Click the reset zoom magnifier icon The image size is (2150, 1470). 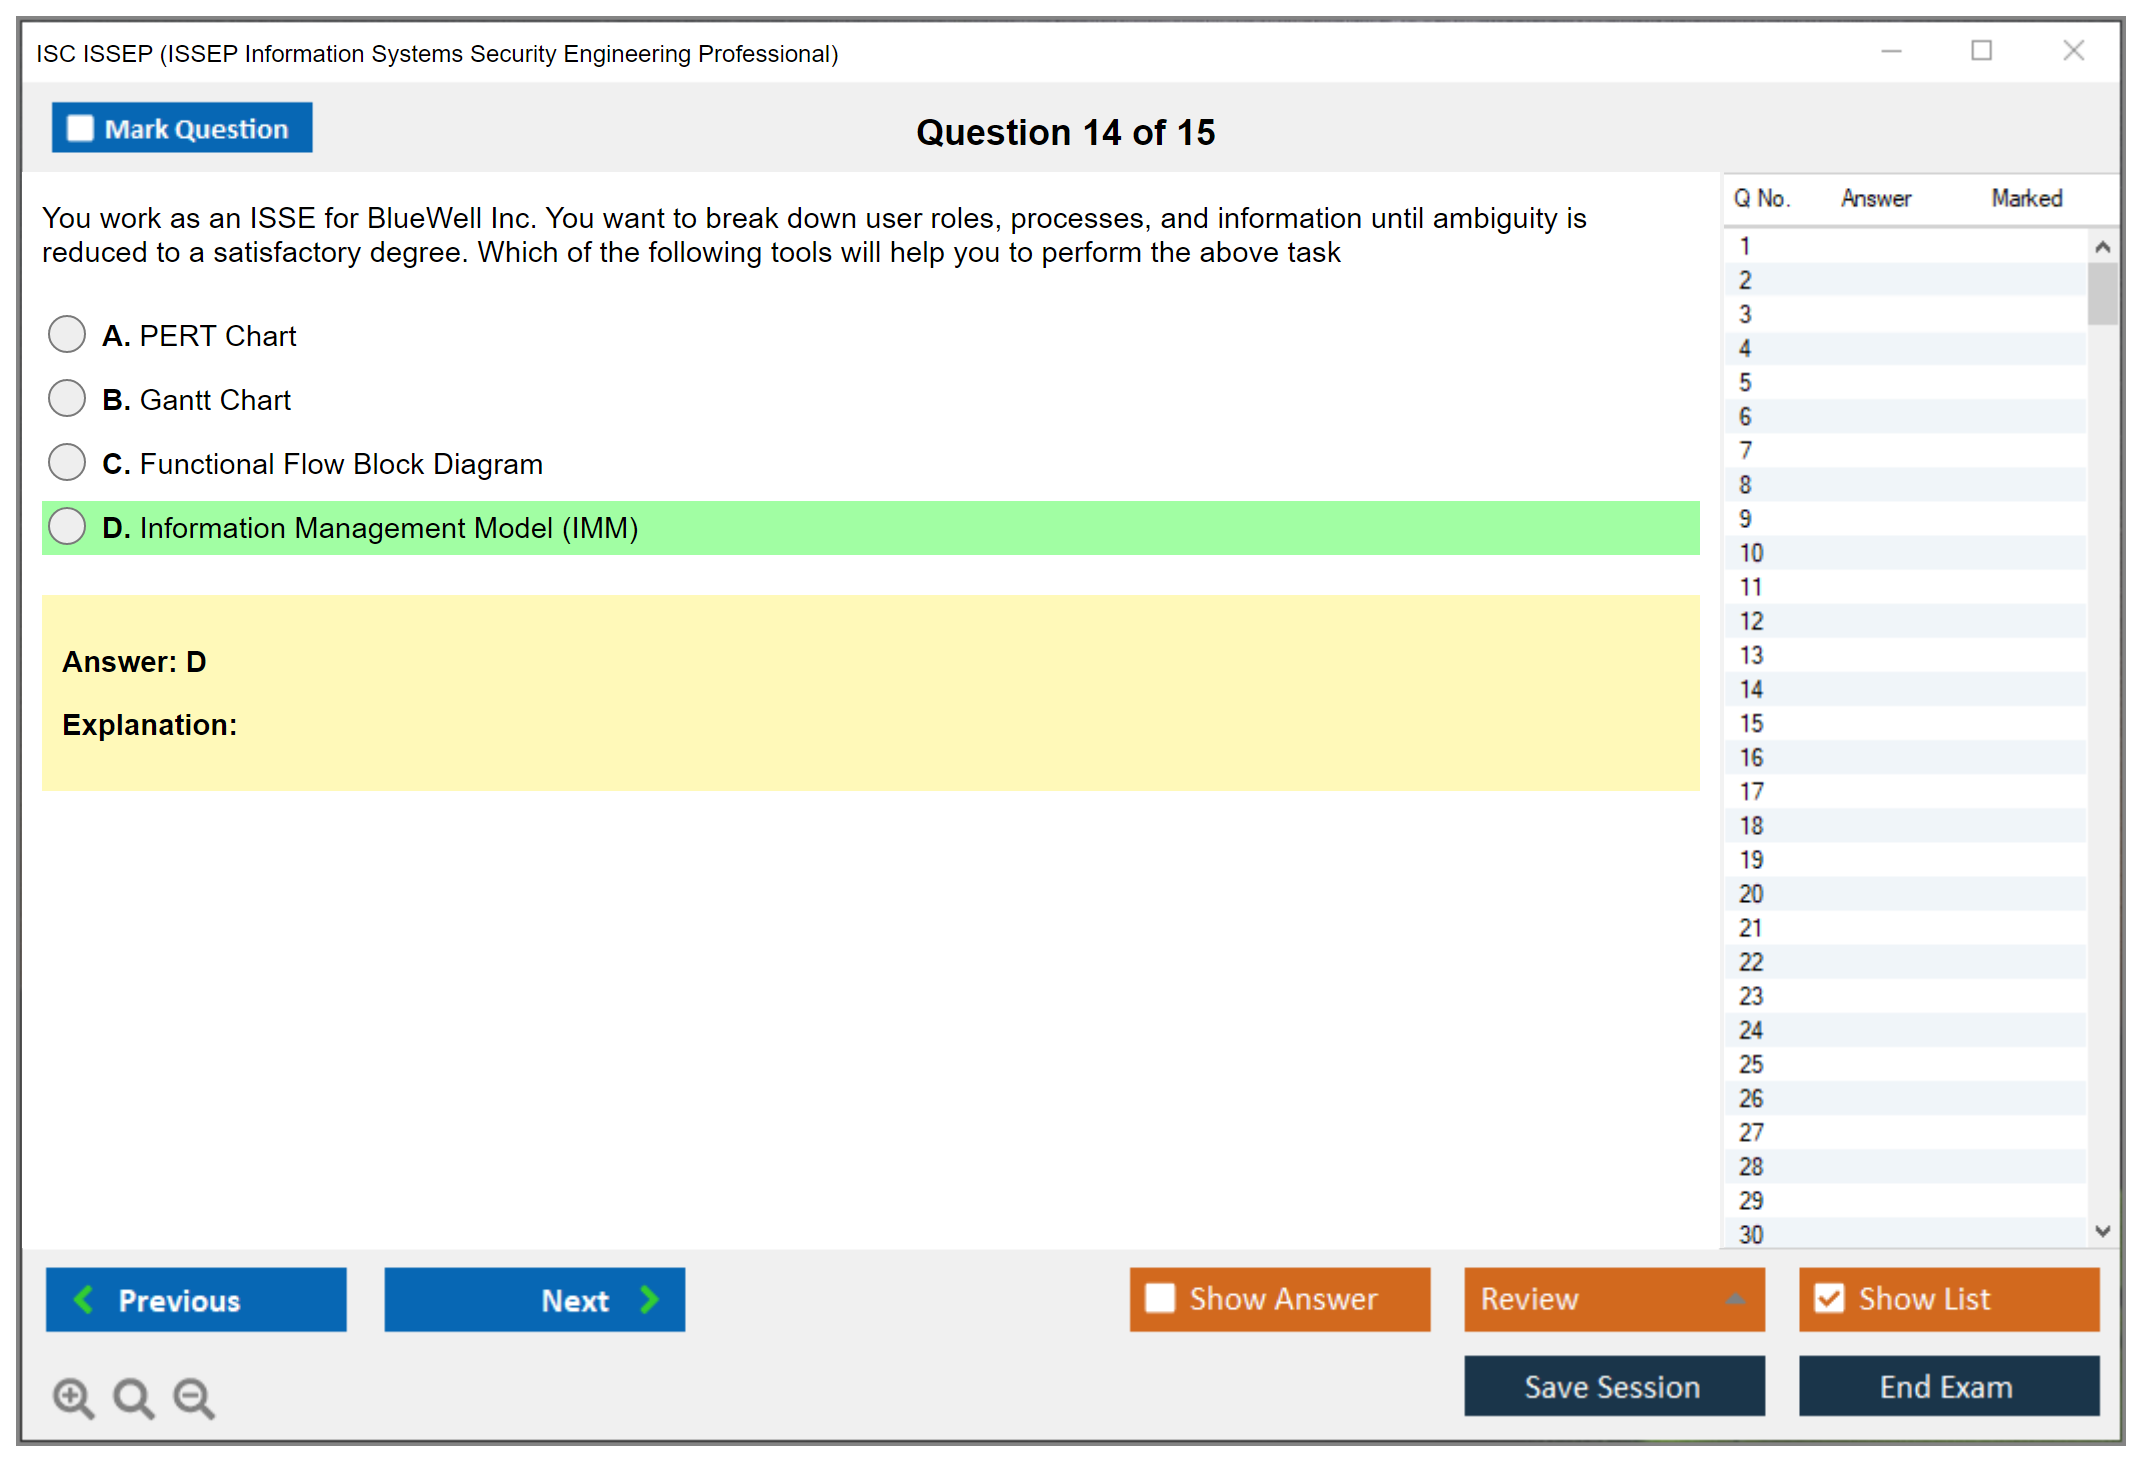point(133,1397)
